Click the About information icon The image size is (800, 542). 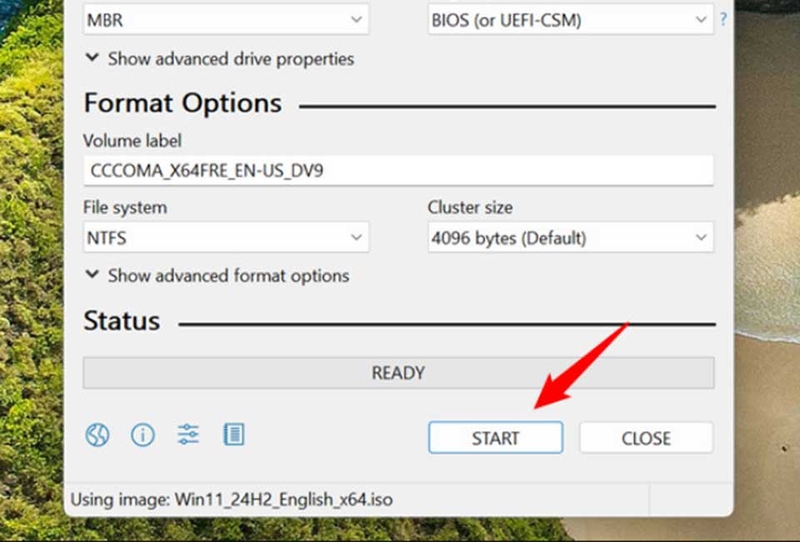[143, 435]
